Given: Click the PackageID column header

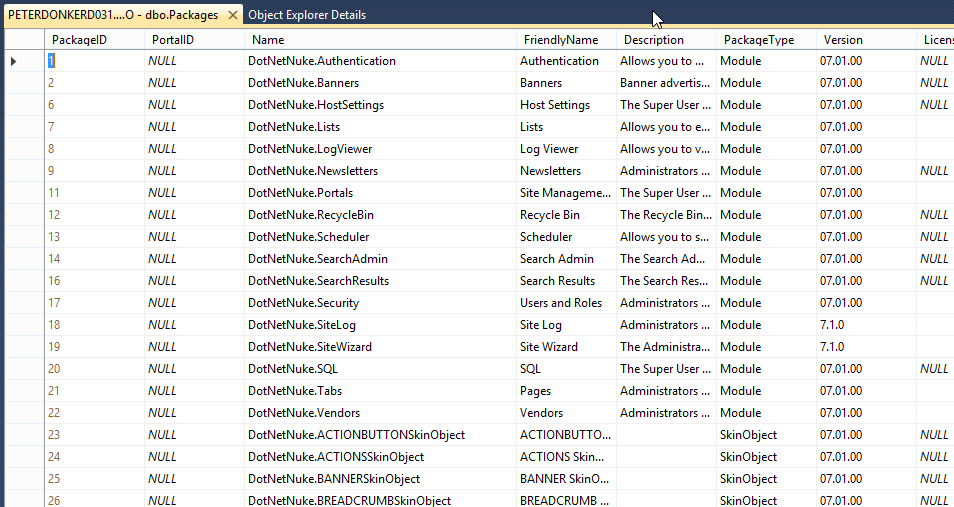Looking at the screenshot, I should 94,40.
